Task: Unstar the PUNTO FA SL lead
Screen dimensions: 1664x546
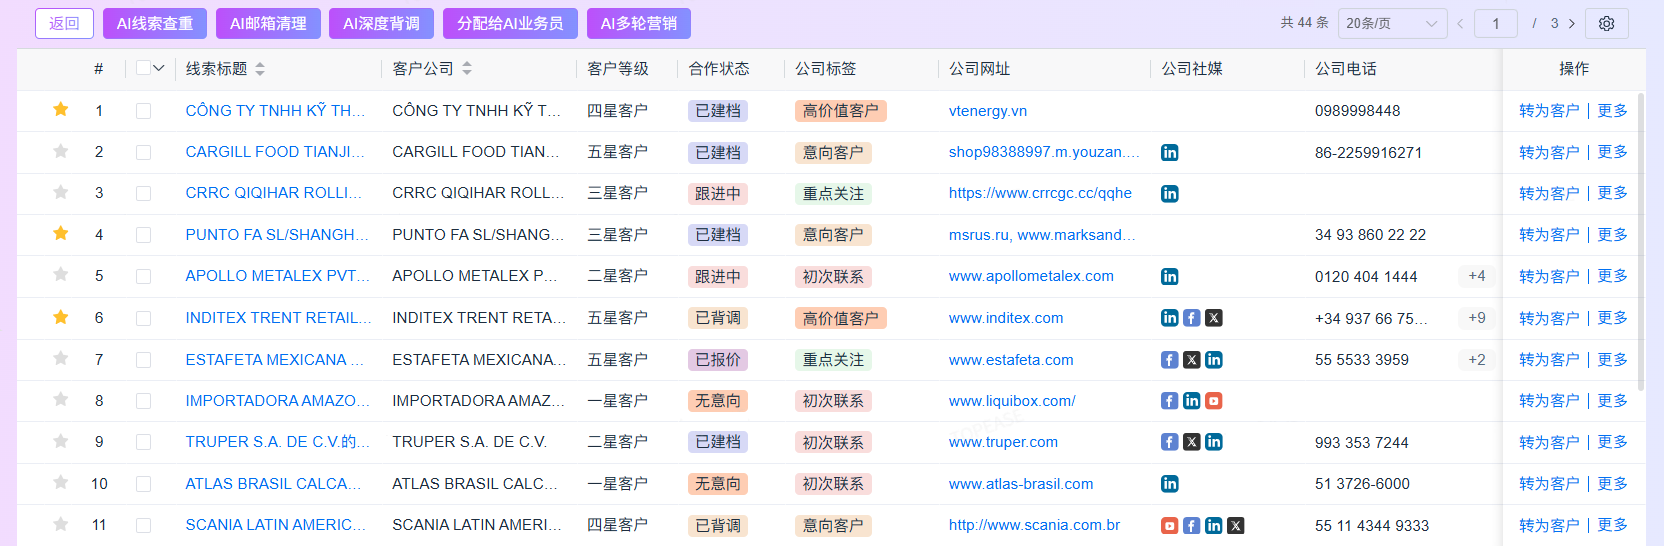Action: pos(61,234)
